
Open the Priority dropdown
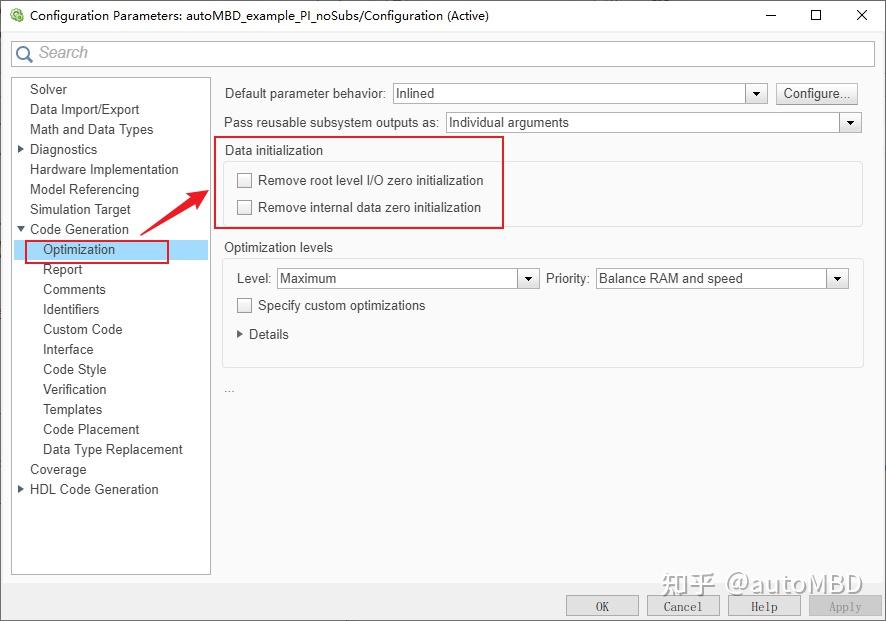coord(837,279)
